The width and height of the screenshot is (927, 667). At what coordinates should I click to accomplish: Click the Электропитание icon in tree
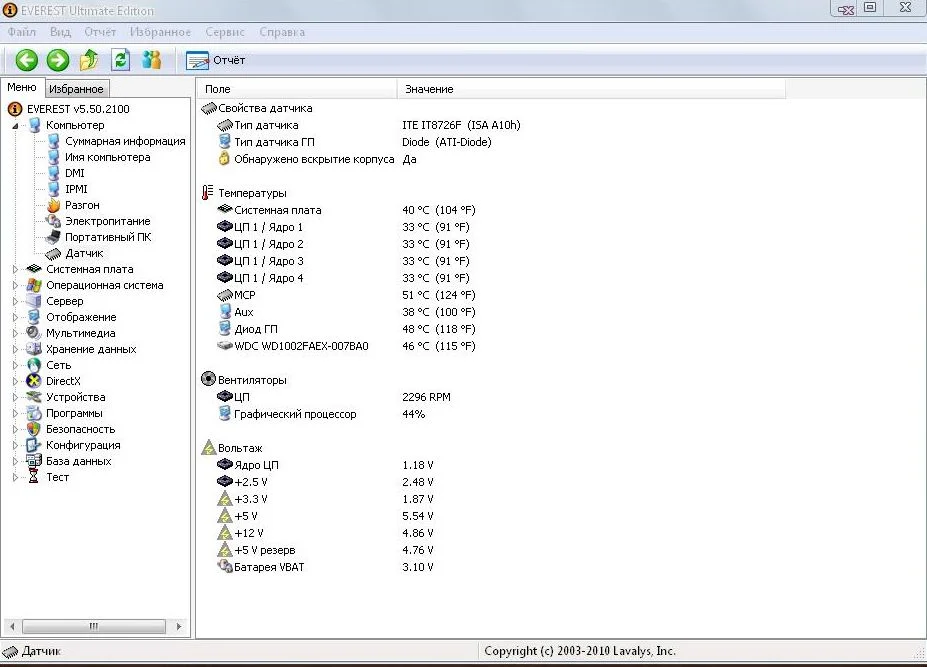coord(54,221)
